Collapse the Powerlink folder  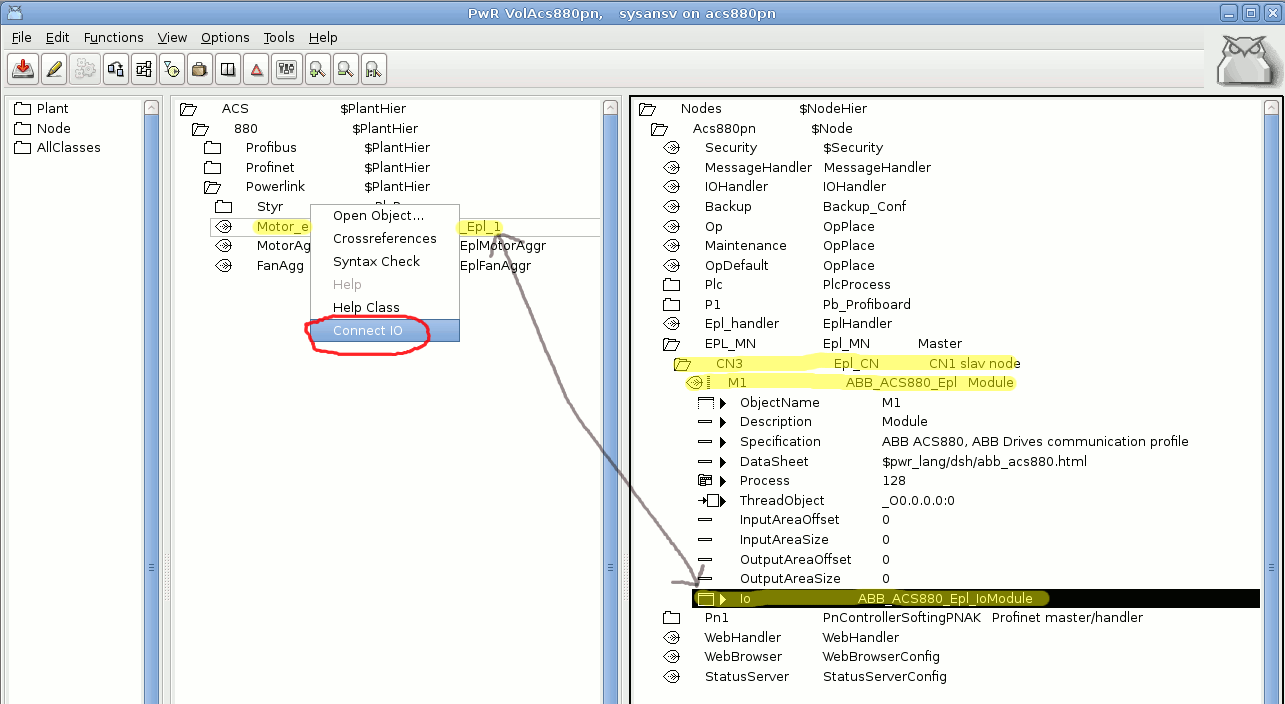tap(212, 187)
